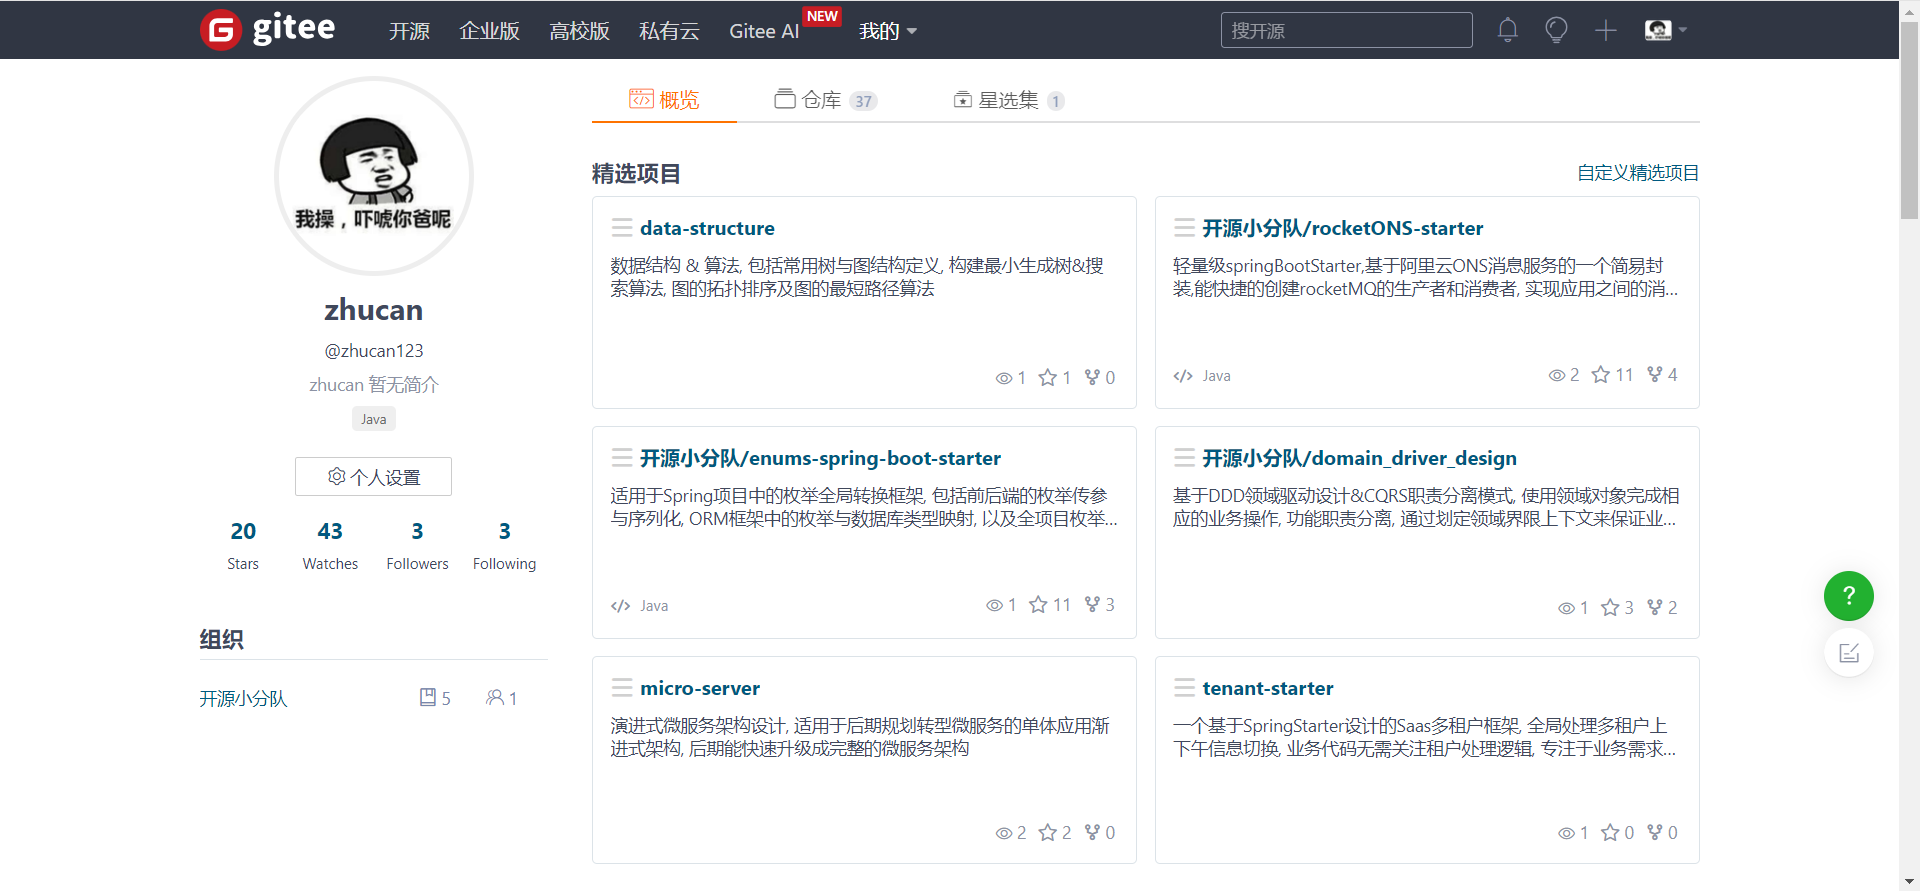
Task: Click the Gitee logo
Action: [x=268, y=29]
